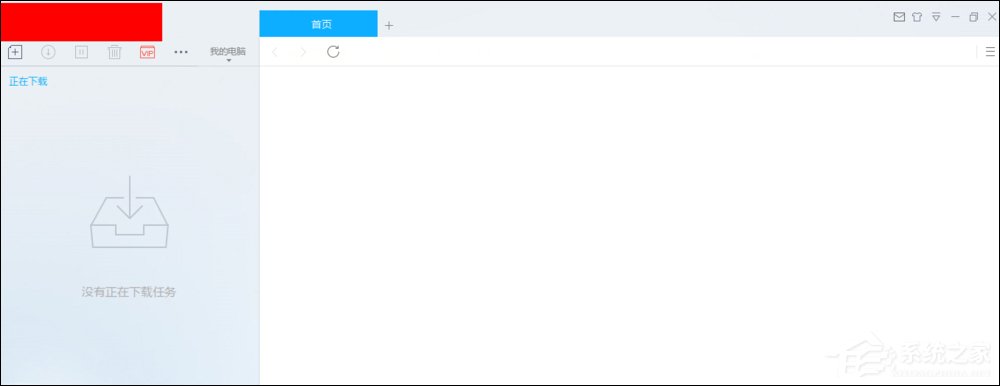Image resolution: width=1000 pixels, height=386 pixels.
Task: Minimize the download manager window
Action: coord(955,17)
